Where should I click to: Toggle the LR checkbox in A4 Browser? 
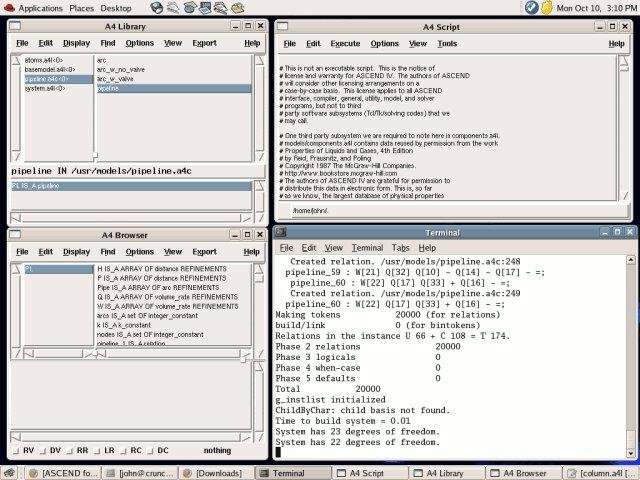pos(97,451)
